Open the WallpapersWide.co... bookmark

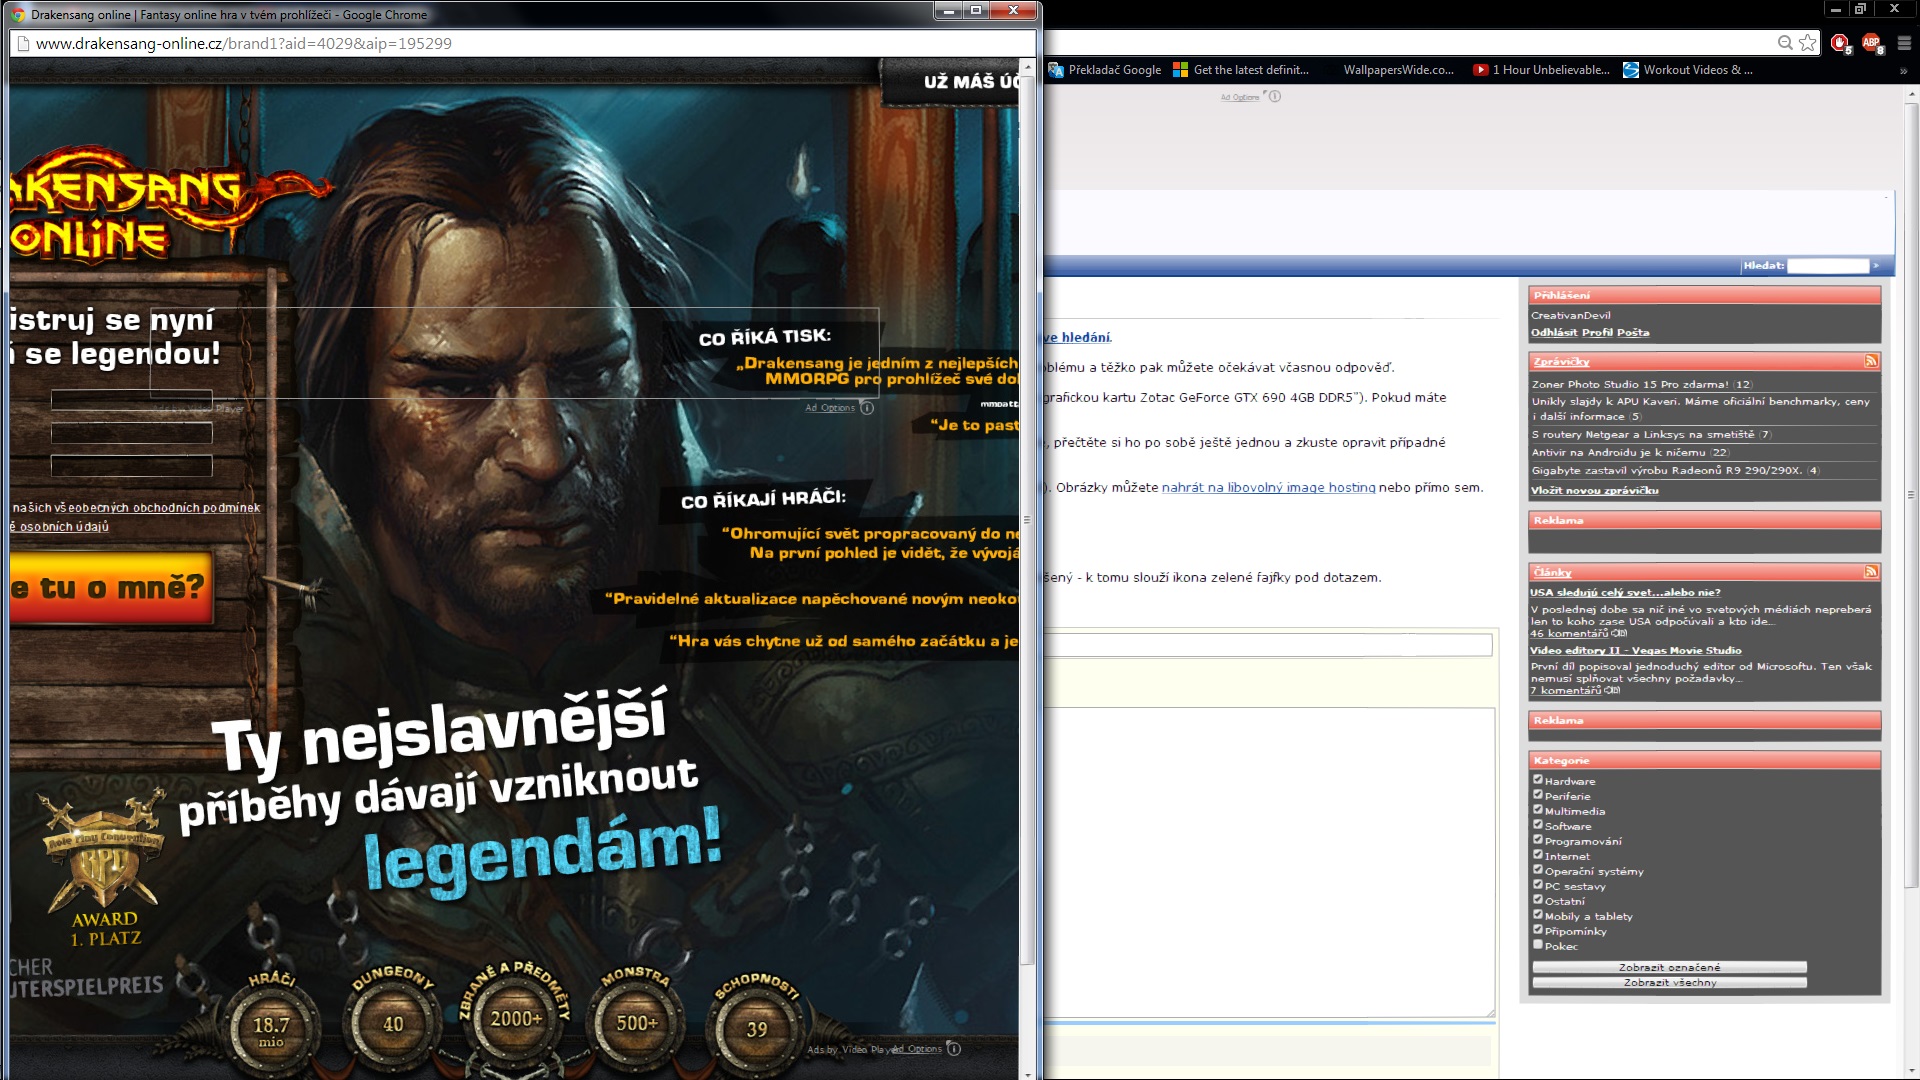tap(1398, 70)
